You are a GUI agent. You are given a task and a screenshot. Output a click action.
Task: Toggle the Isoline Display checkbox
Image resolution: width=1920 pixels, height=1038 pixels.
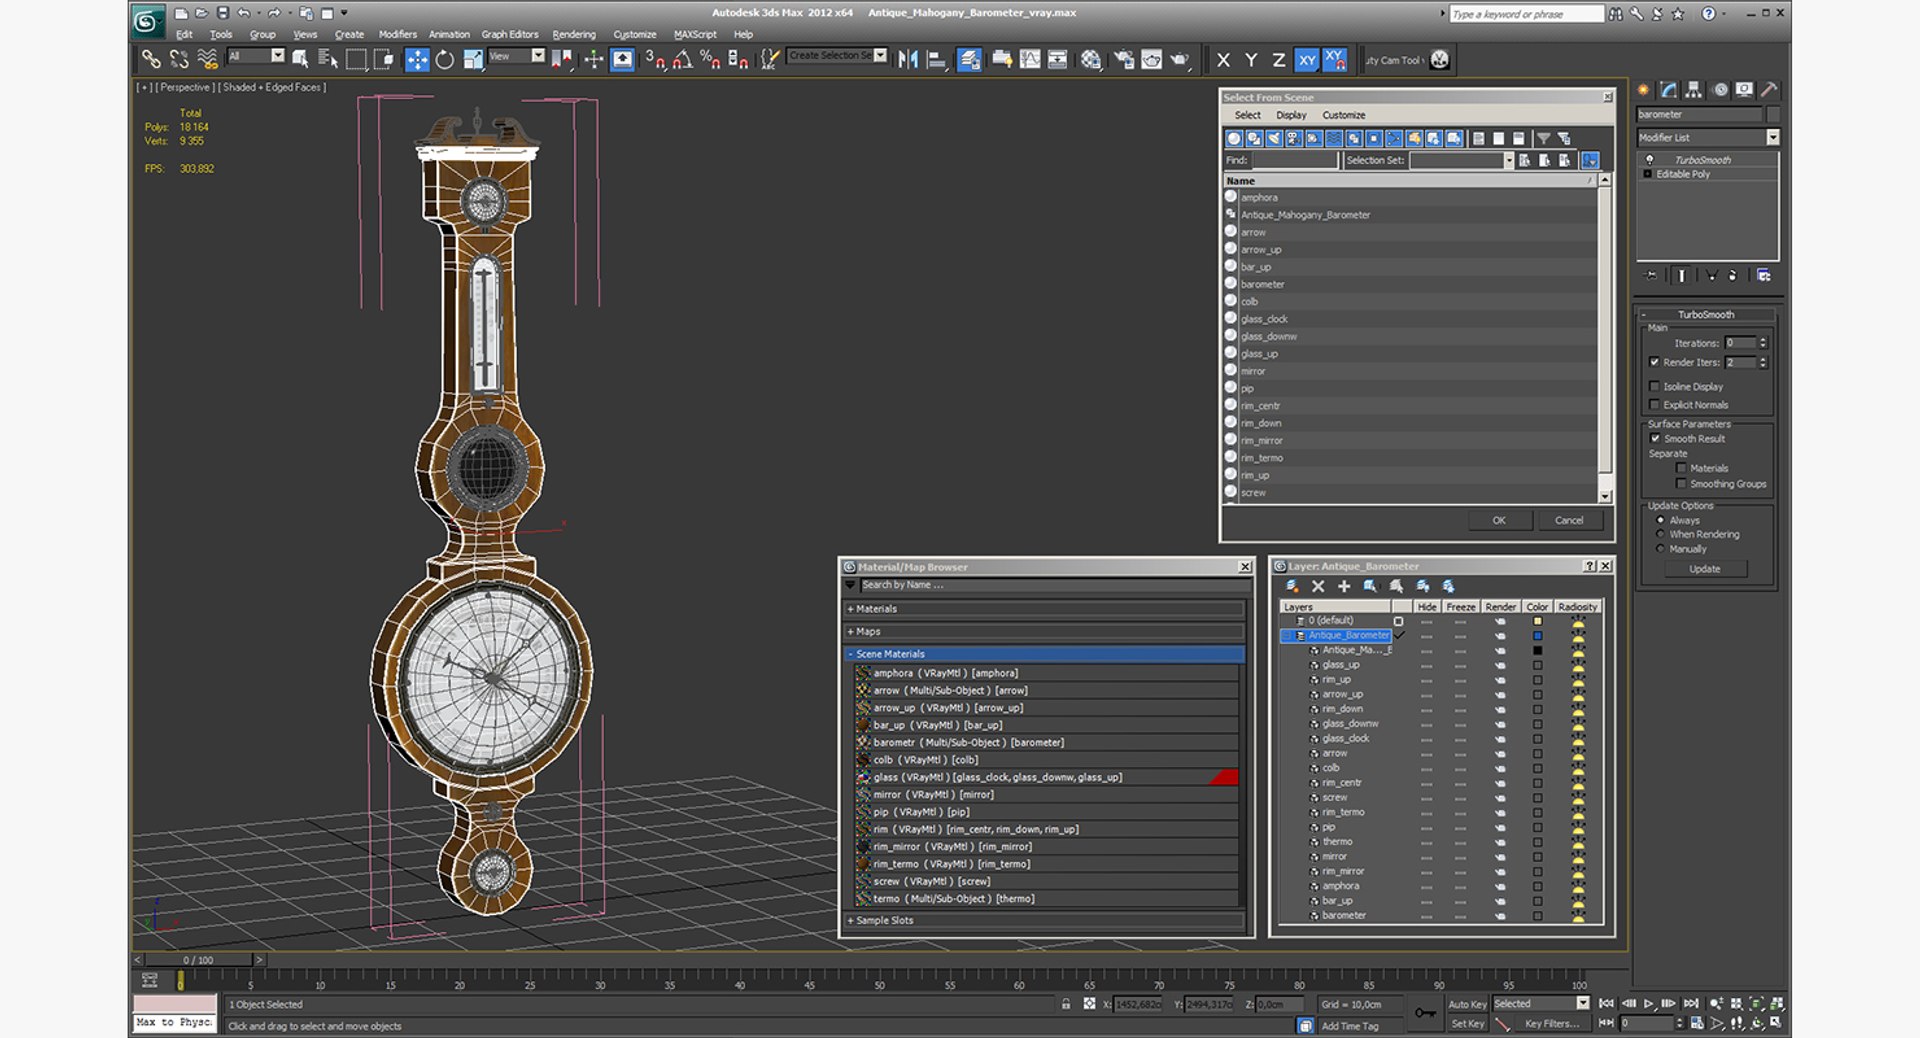point(1654,386)
